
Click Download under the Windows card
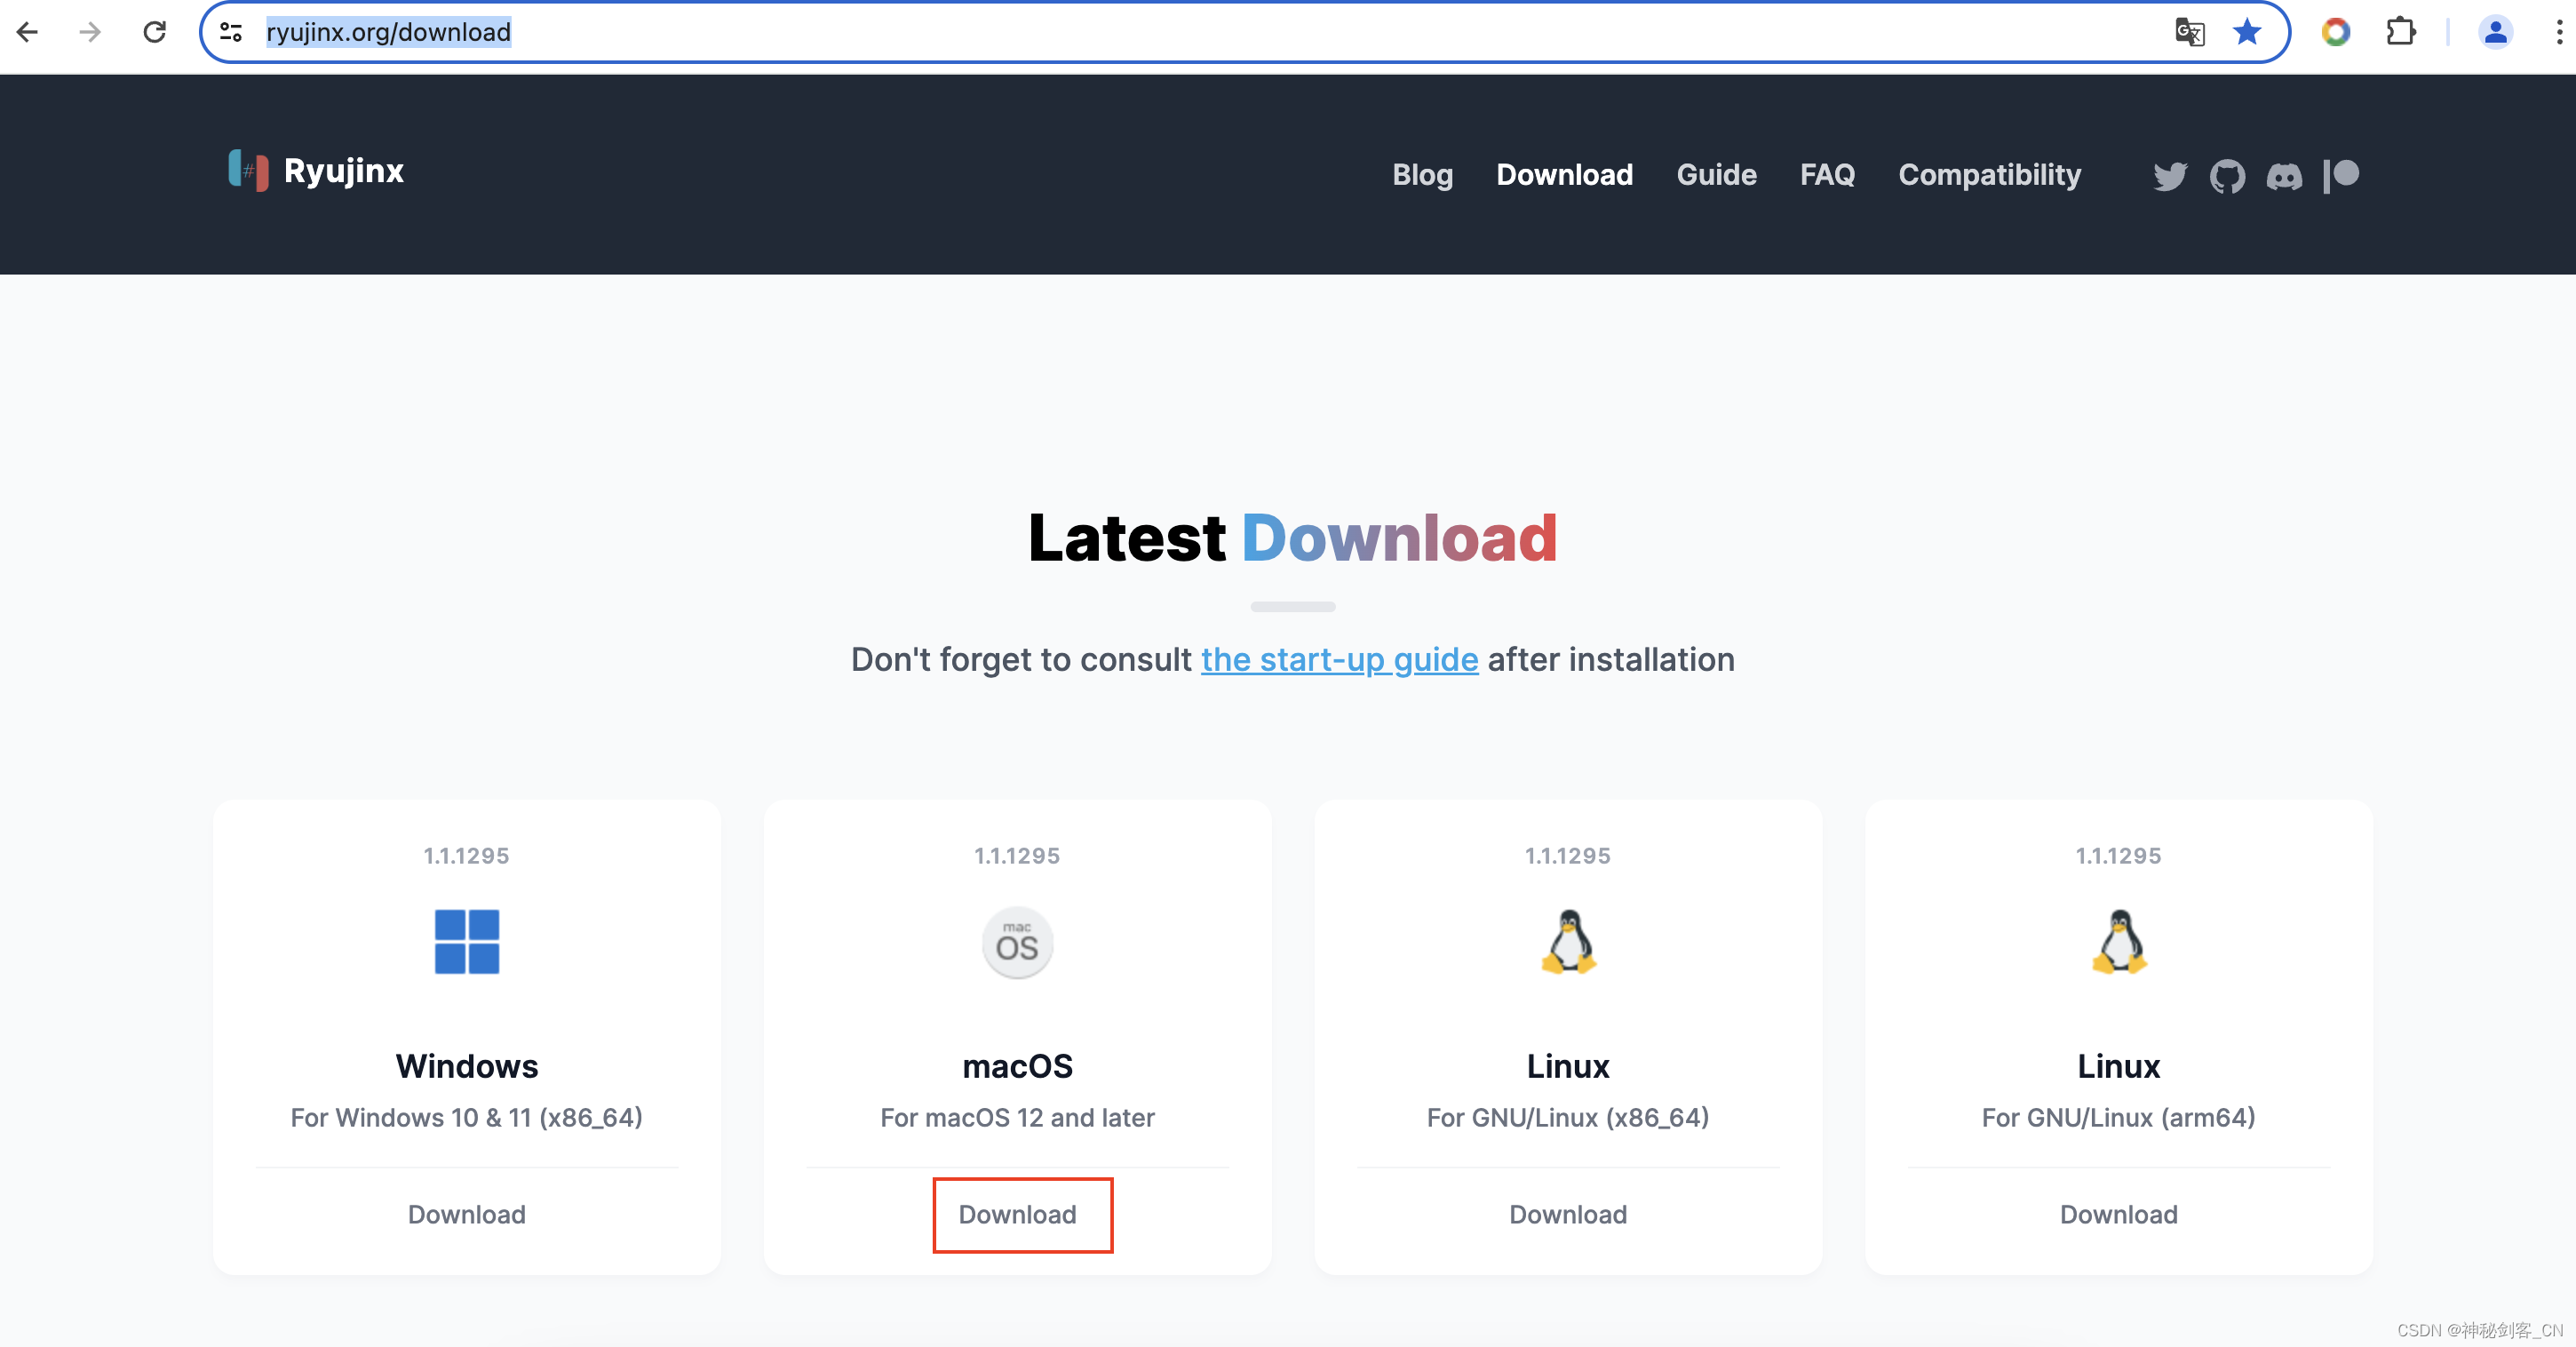pyautogui.click(x=467, y=1214)
